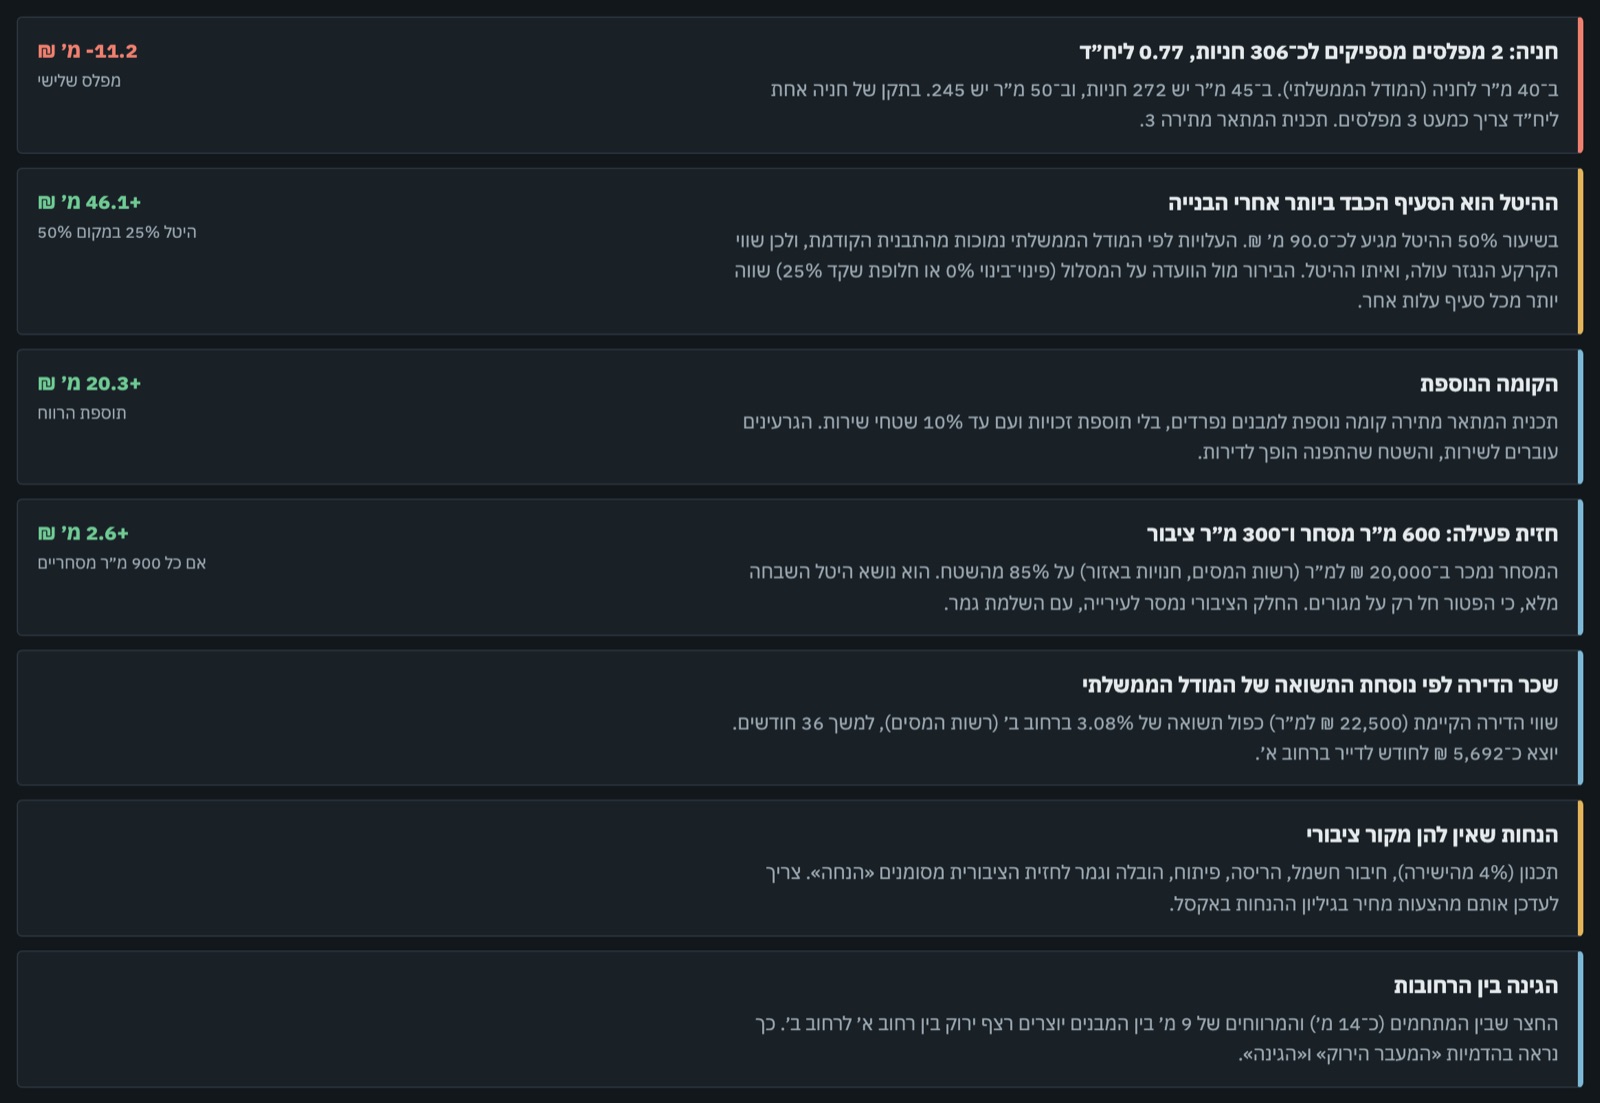The image size is (1600, 1103).
Task: Select the 'תוספת הרווח' caption
Action: (82, 413)
